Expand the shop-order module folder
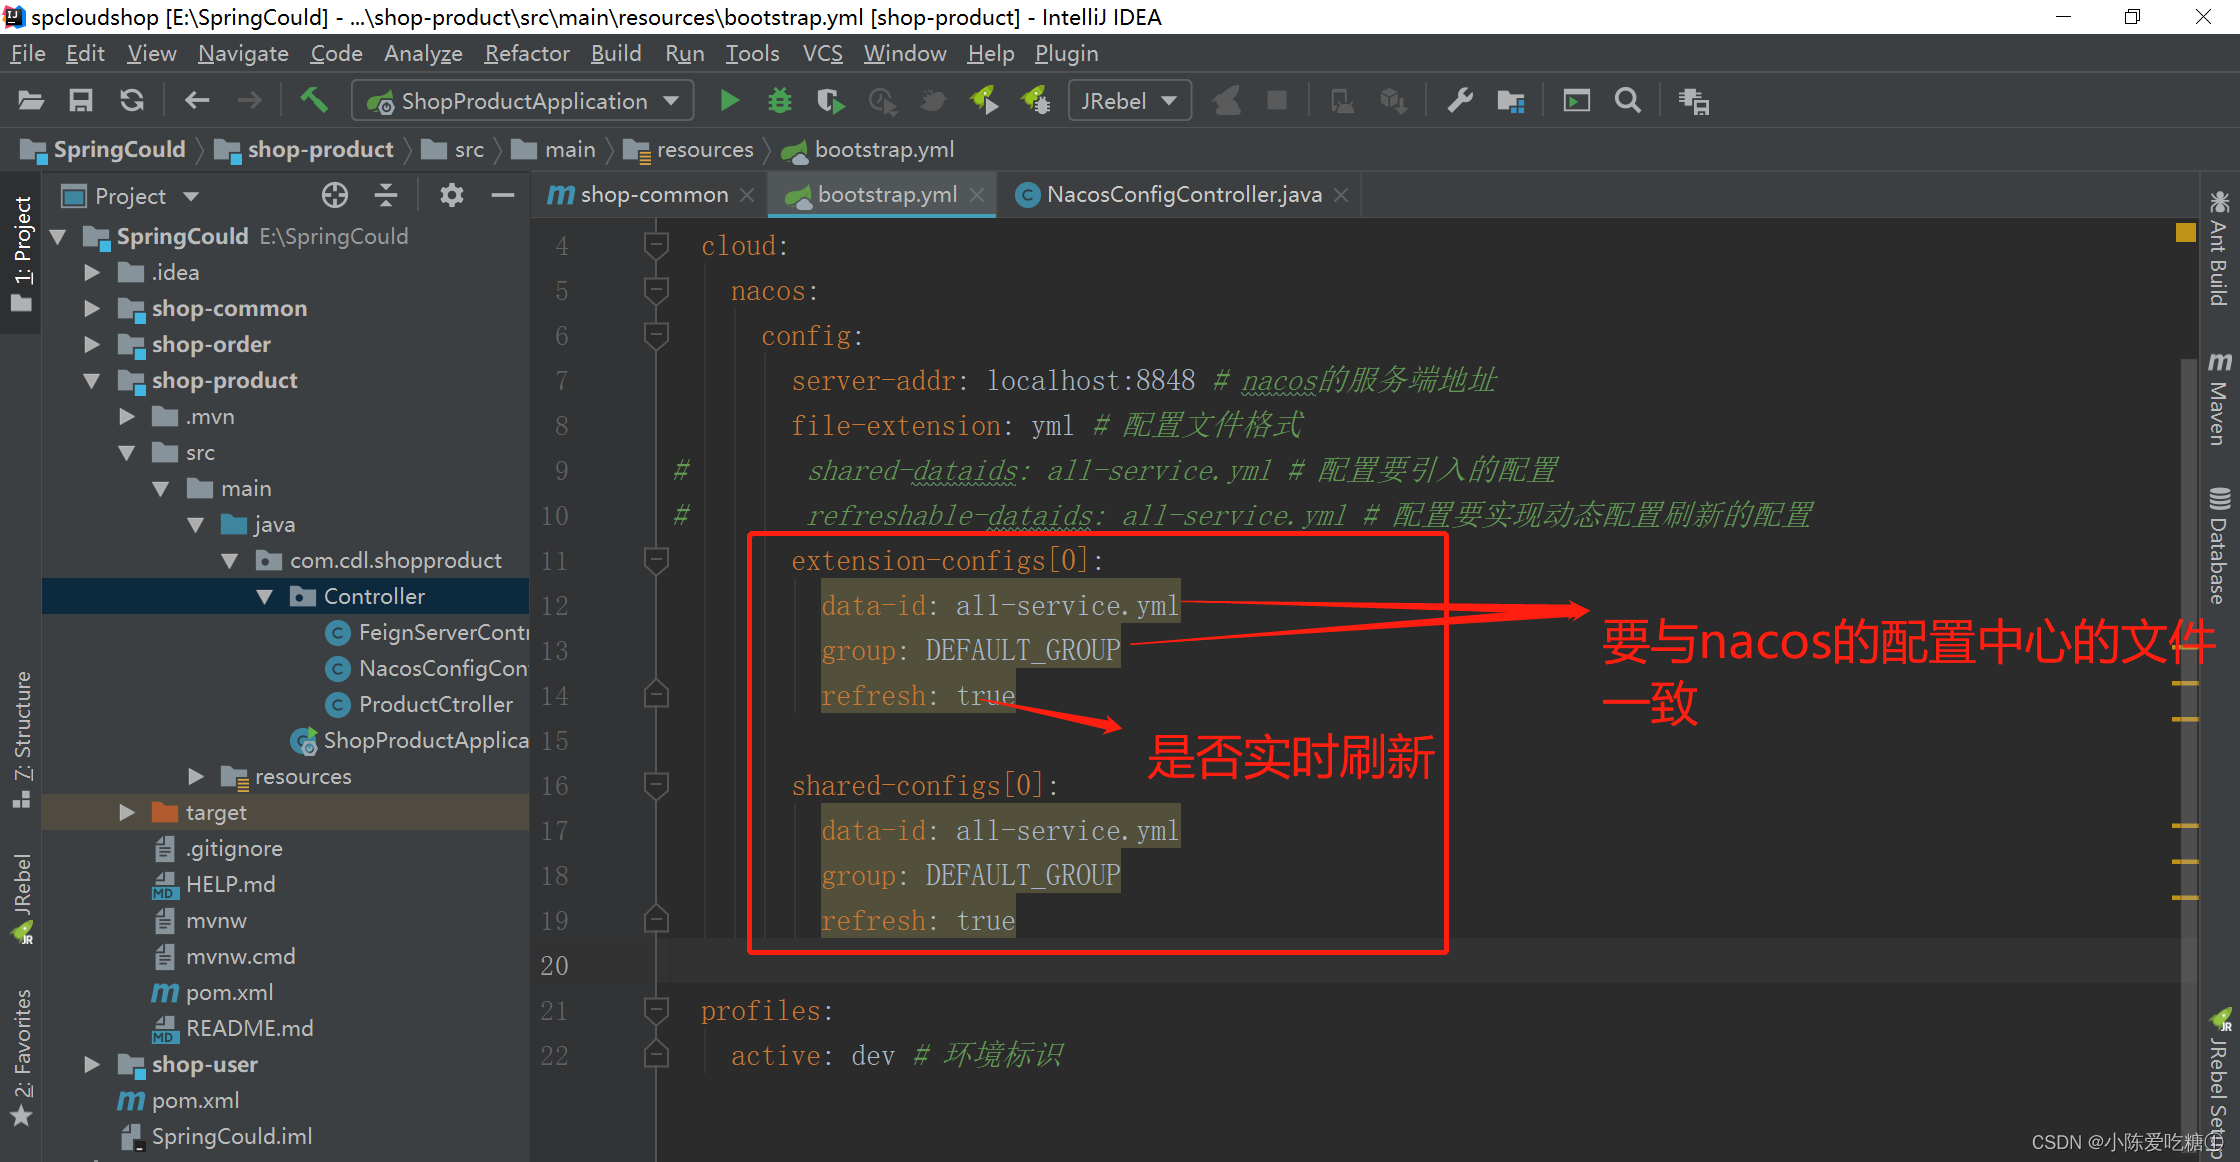The image size is (2240, 1162). tap(92, 345)
